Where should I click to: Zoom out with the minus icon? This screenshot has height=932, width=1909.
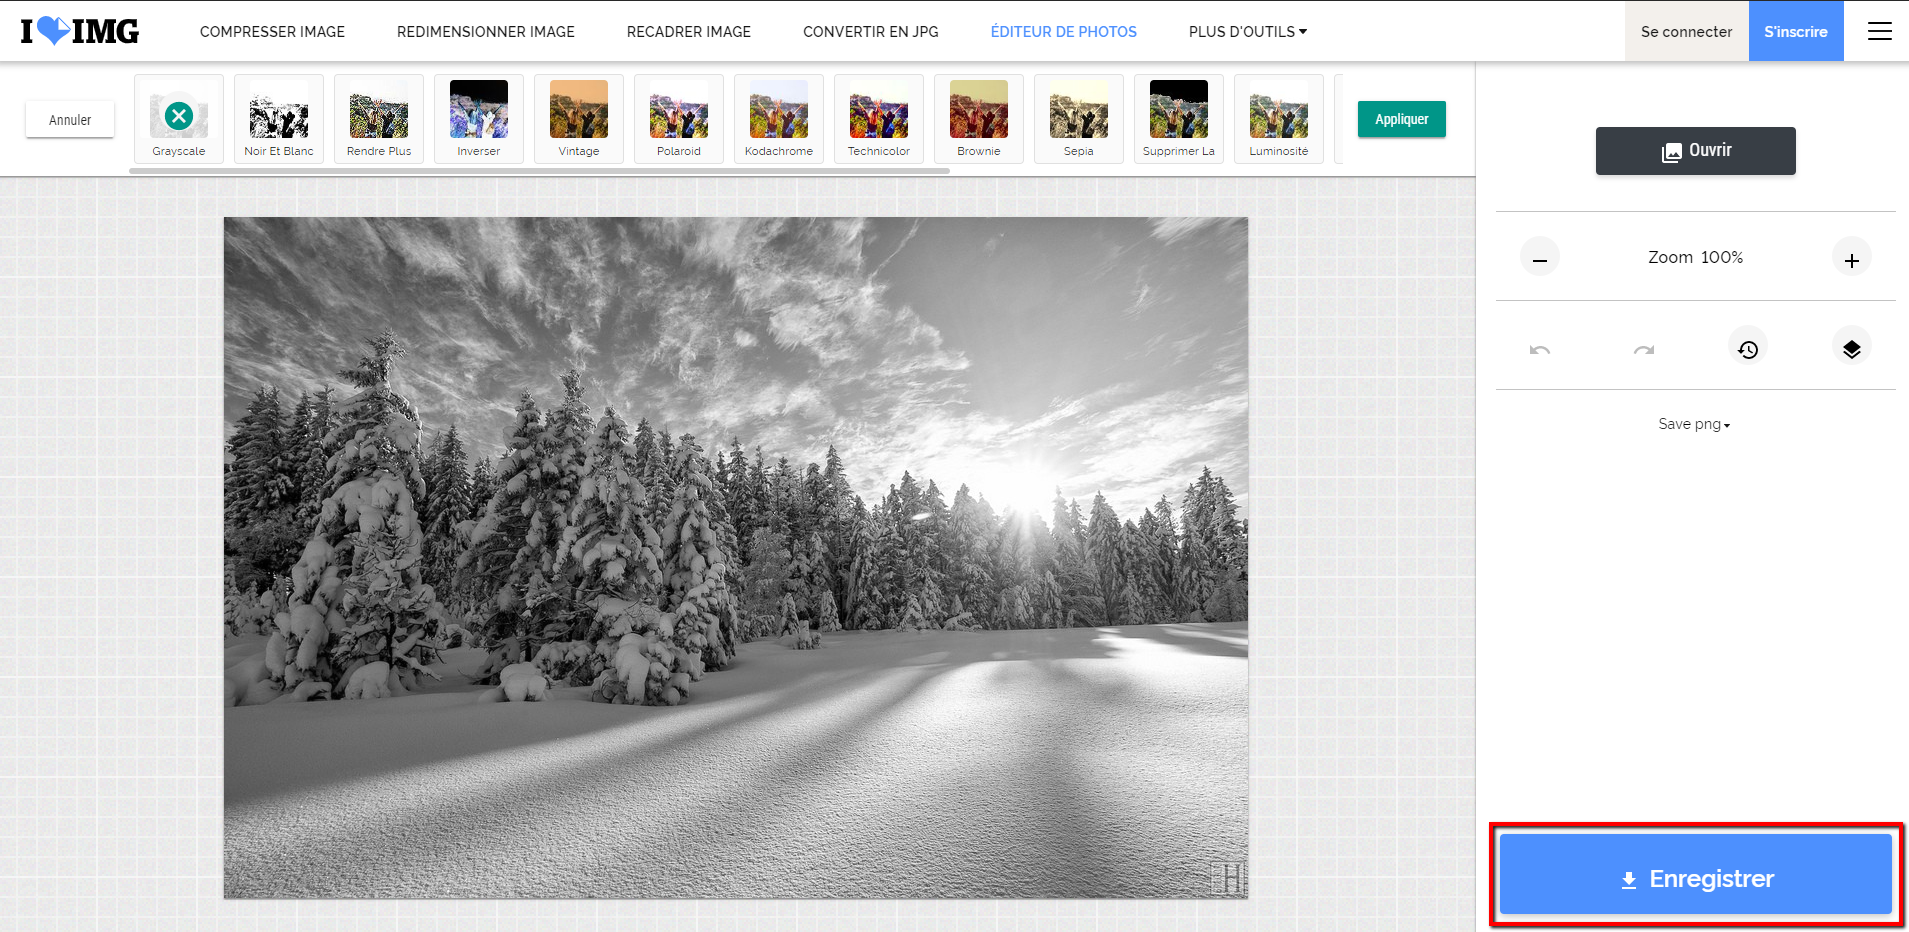(1540, 259)
